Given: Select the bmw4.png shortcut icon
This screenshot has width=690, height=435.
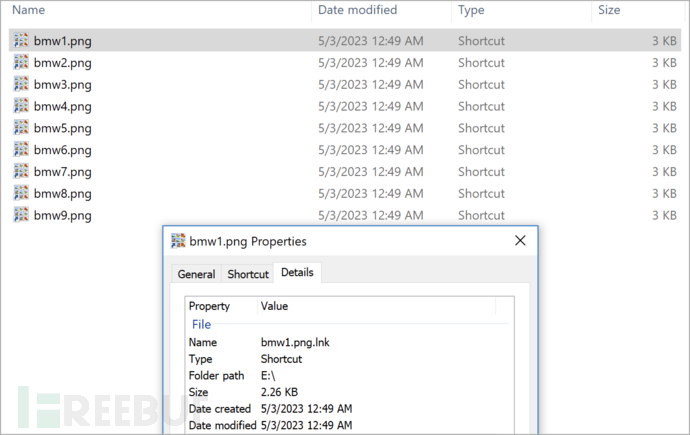Looking at the screenshot, I should pyautogui.click(x=21, y=106).
